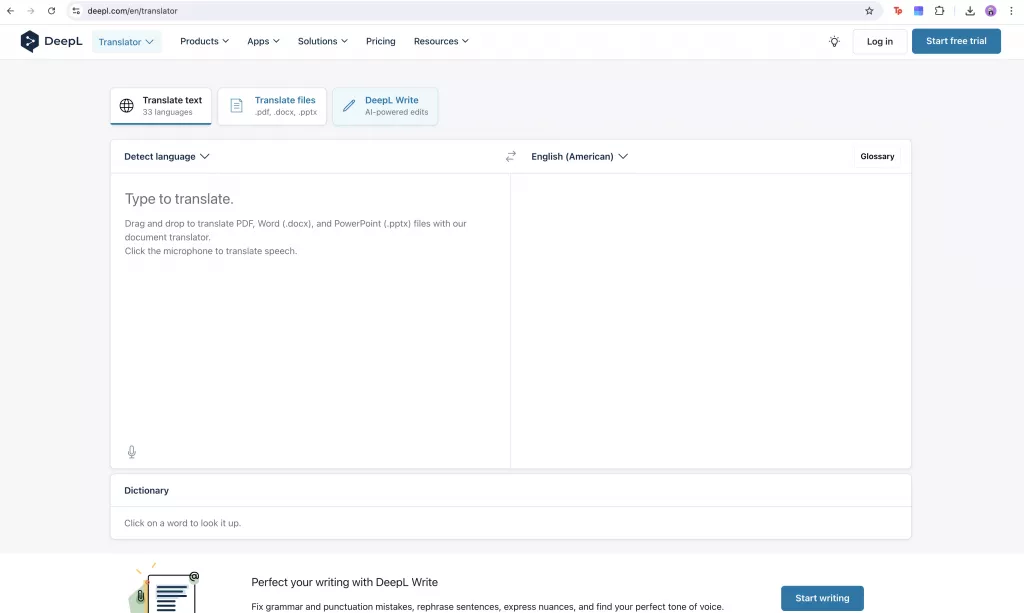Image resolution: width=1024 pixels, height=613 pixels.
Task: Expand the Resources menu
Action: pos(441,41)
